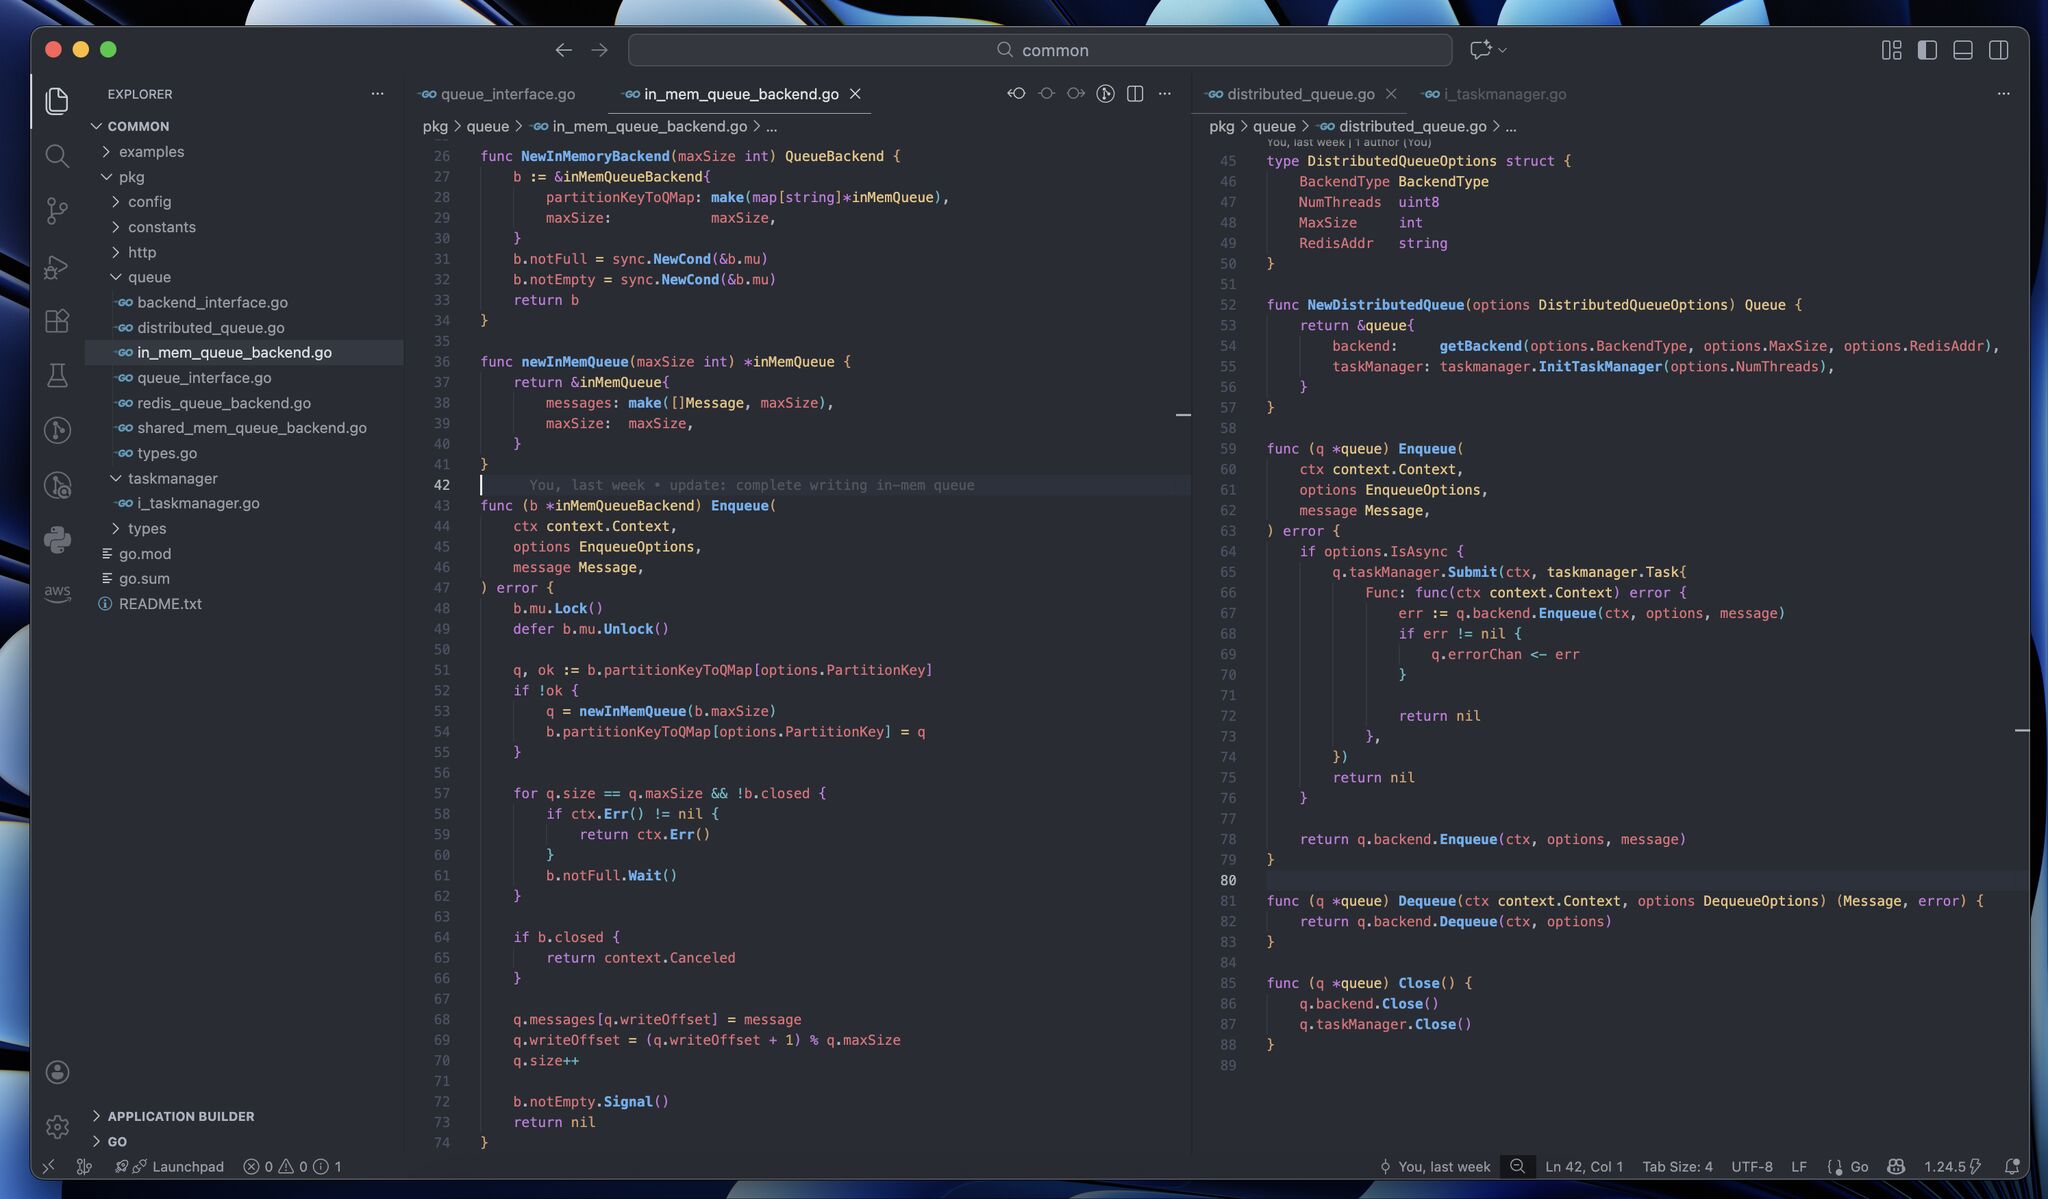Image resolution: width=2048 pixels, height=1199 pixels.
Task: Click the errors and warnings status item
Action: (292, 1167)
